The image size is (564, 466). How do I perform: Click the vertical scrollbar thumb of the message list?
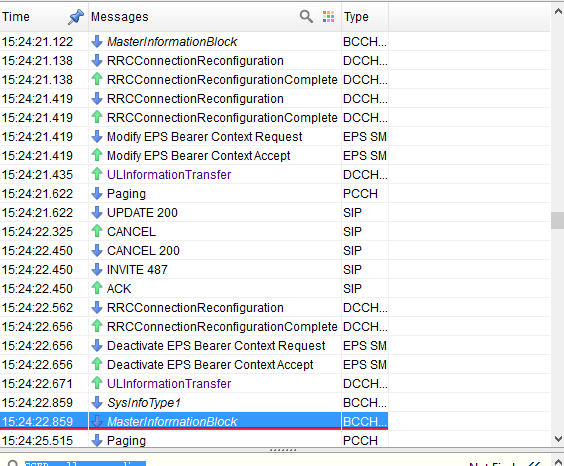[x=557, y=220]
